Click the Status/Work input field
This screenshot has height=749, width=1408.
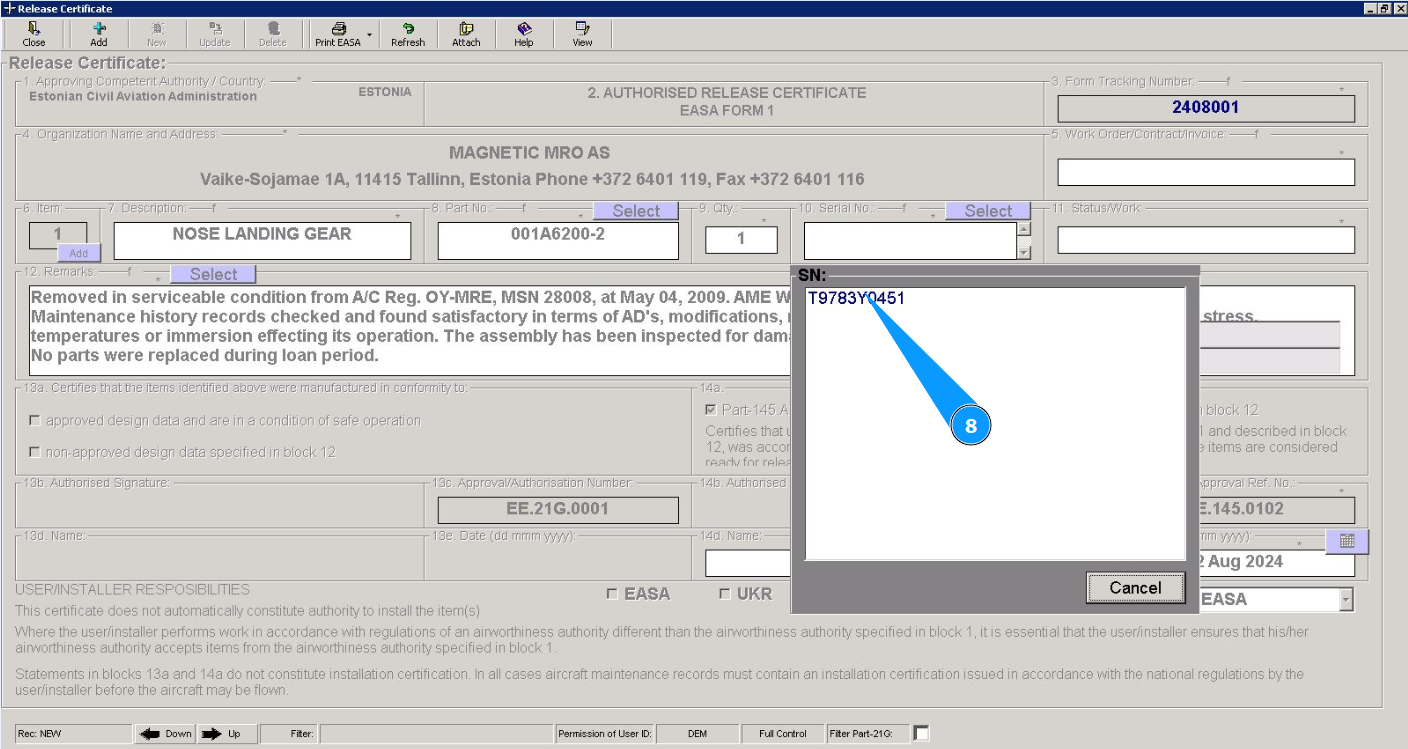coord(1206,240)
